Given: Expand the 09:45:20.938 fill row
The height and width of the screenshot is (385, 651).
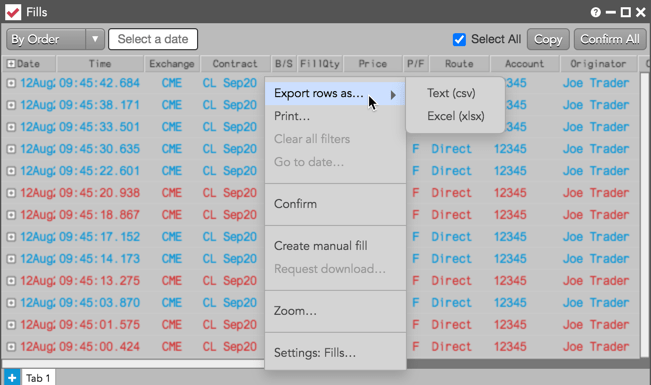Looking at the screenshot, I should pyautogui.click(x=11, y=193).
